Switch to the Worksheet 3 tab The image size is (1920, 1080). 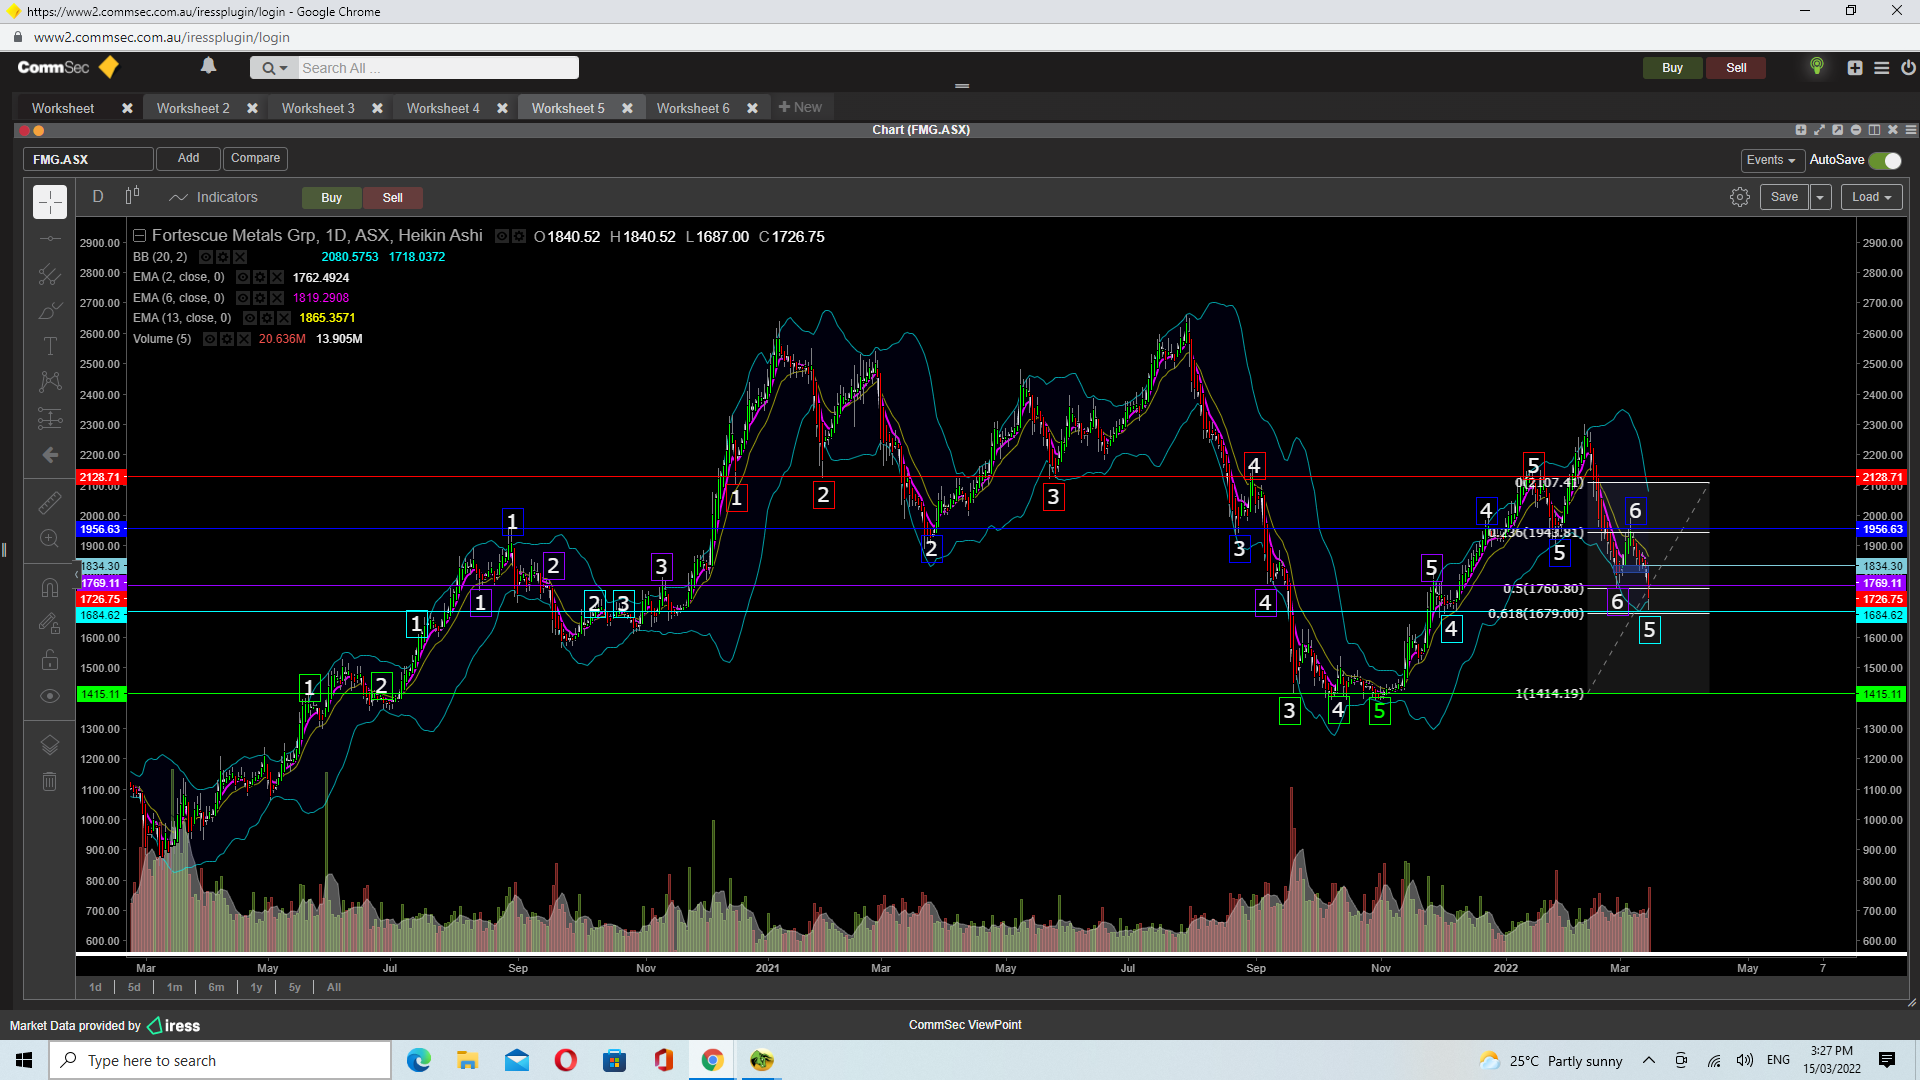tap(318, 108)
